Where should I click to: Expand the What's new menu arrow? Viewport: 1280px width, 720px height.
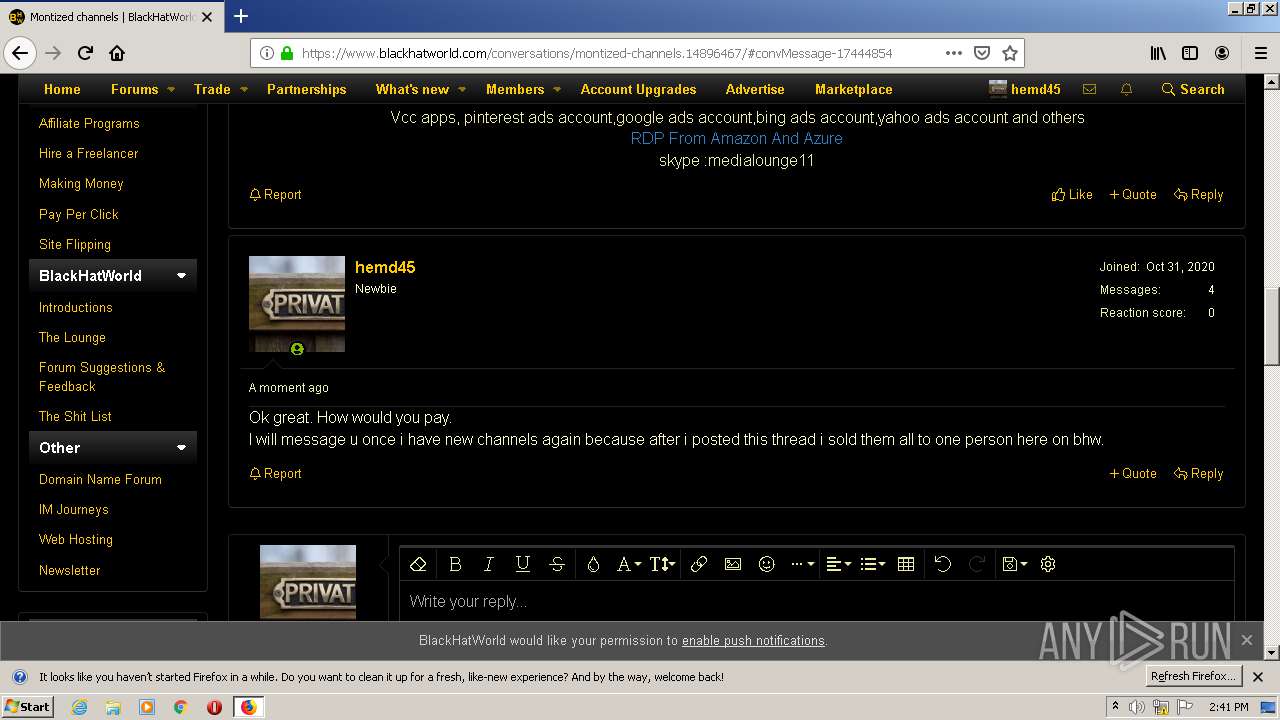tap(462, 89)
